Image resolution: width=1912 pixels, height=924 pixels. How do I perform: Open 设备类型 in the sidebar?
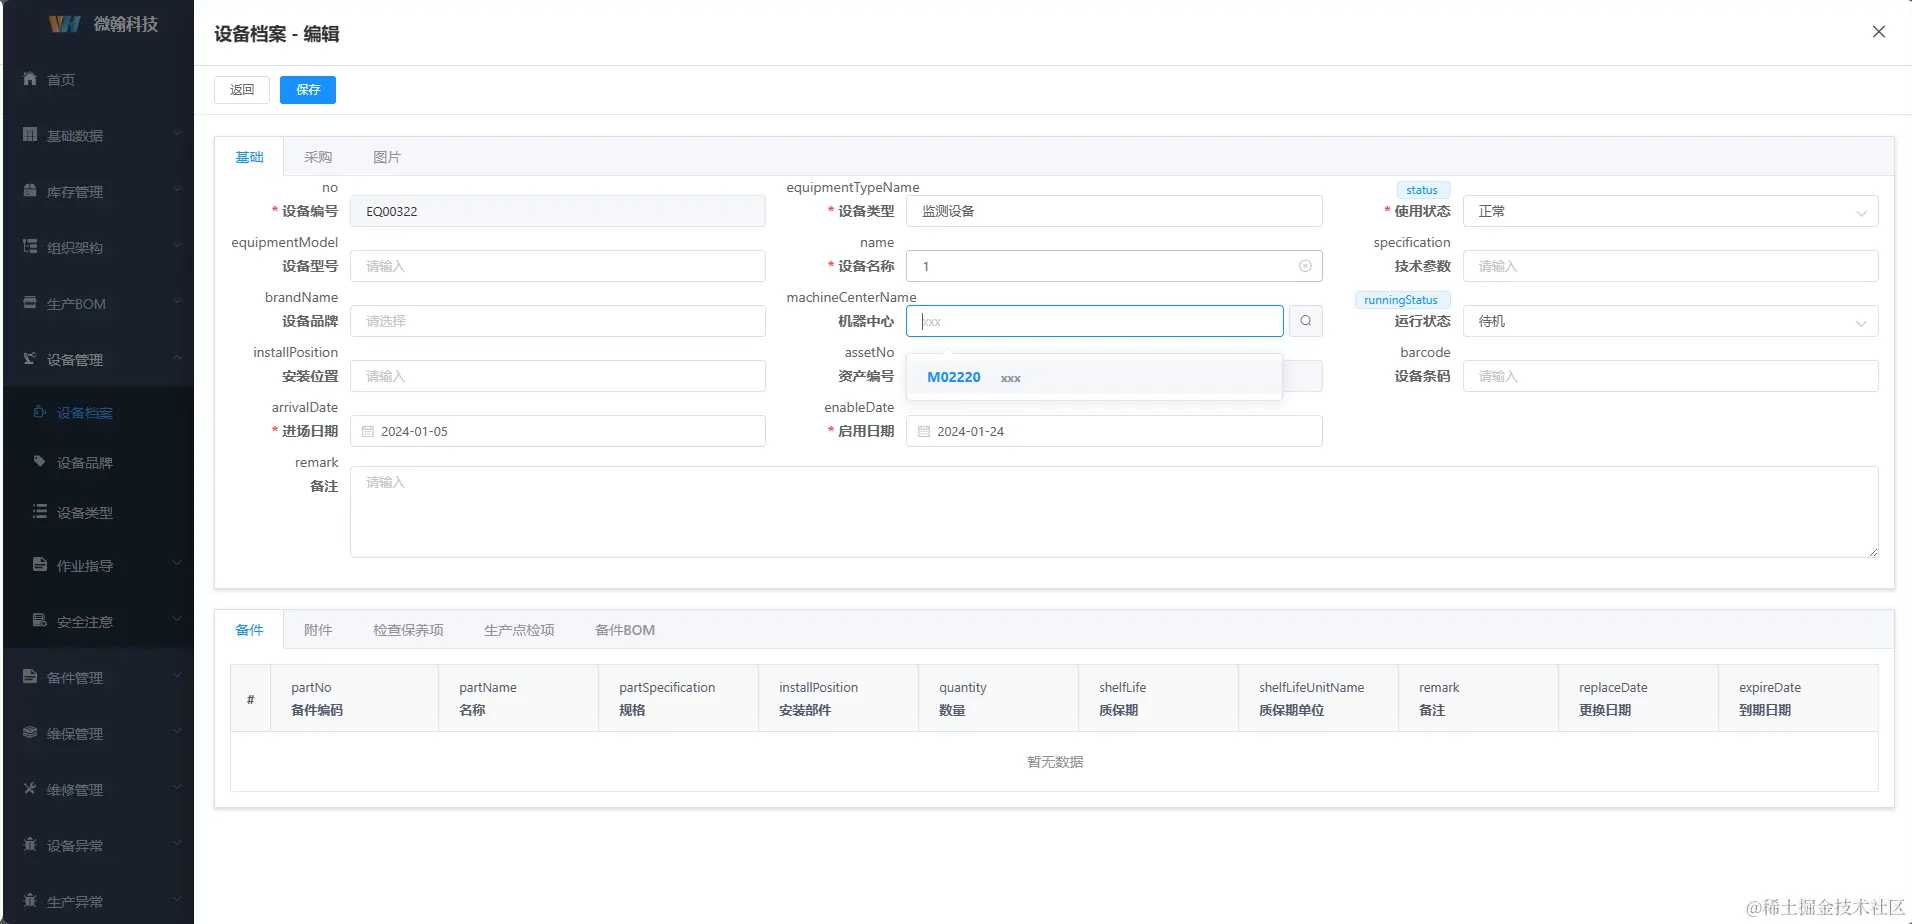point(98,512)
